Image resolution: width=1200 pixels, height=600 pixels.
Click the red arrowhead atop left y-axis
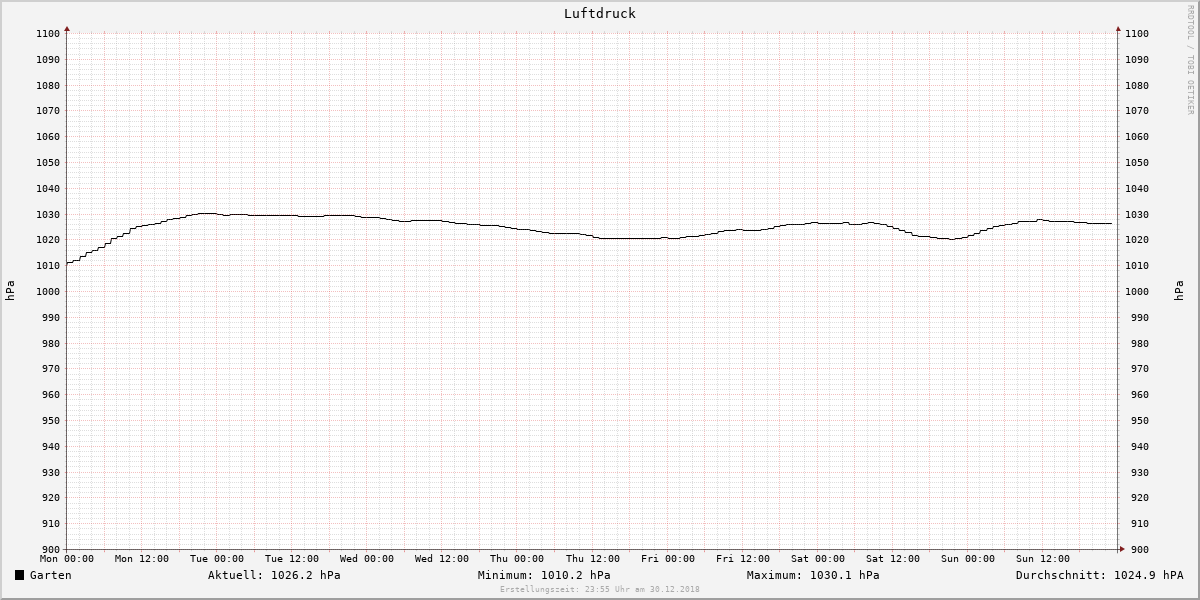pos(67,29)
